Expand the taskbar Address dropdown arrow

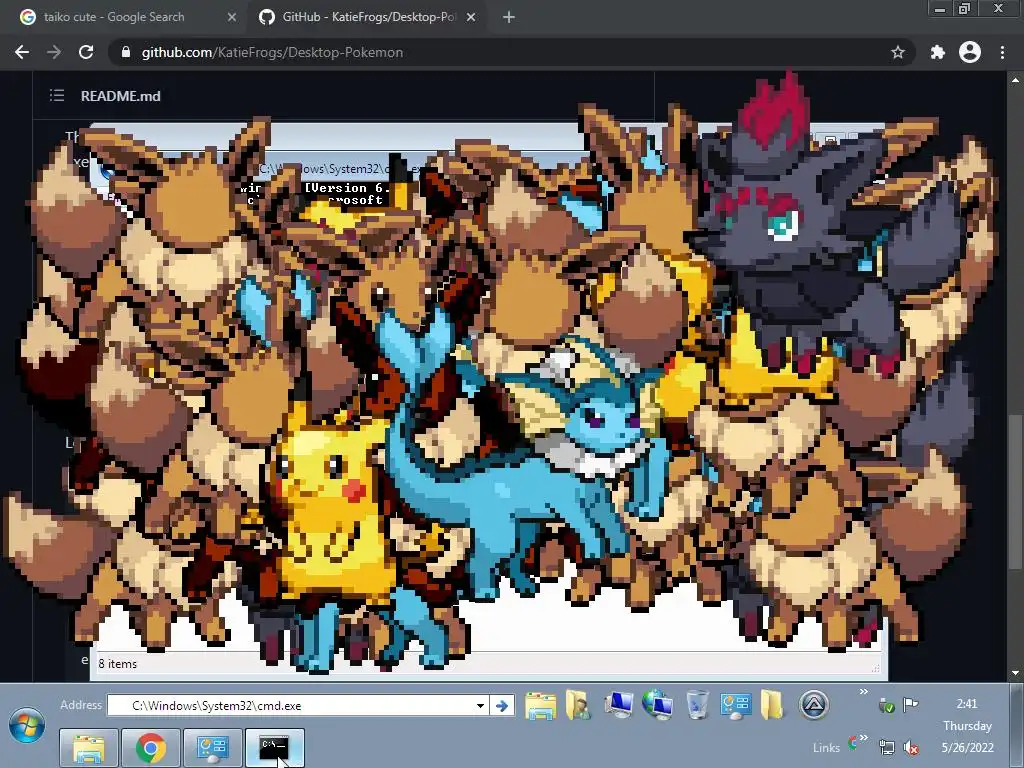(481, 706)
